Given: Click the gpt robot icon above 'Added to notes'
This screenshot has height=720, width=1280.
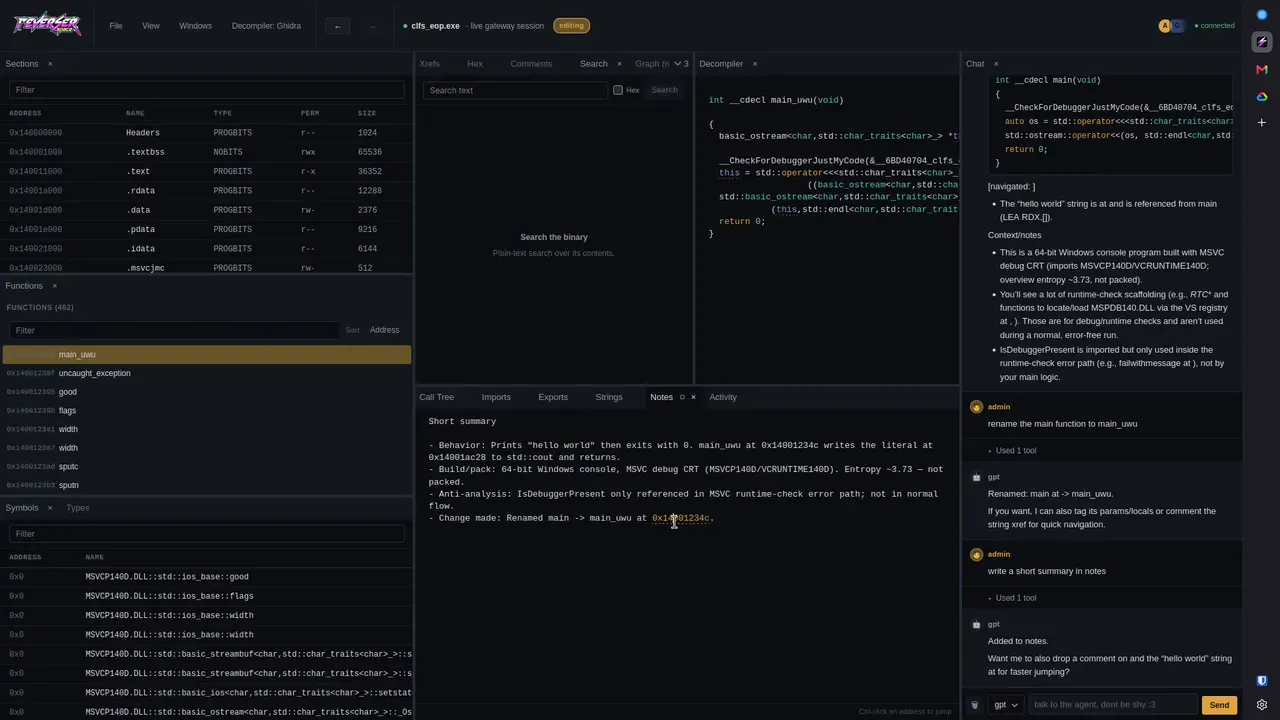Looking at the screenshot, I should pyautogui.click(x=977, y=624).
